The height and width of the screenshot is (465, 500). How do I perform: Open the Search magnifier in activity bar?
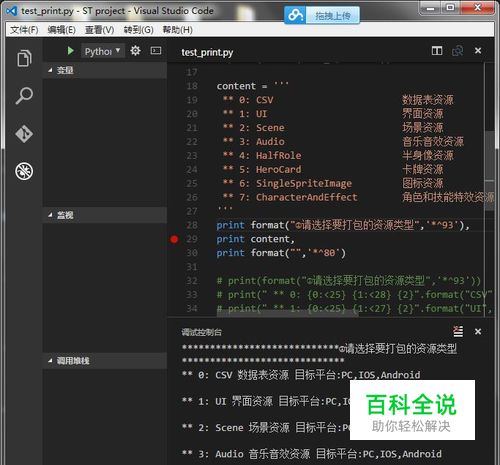(24, 96)
